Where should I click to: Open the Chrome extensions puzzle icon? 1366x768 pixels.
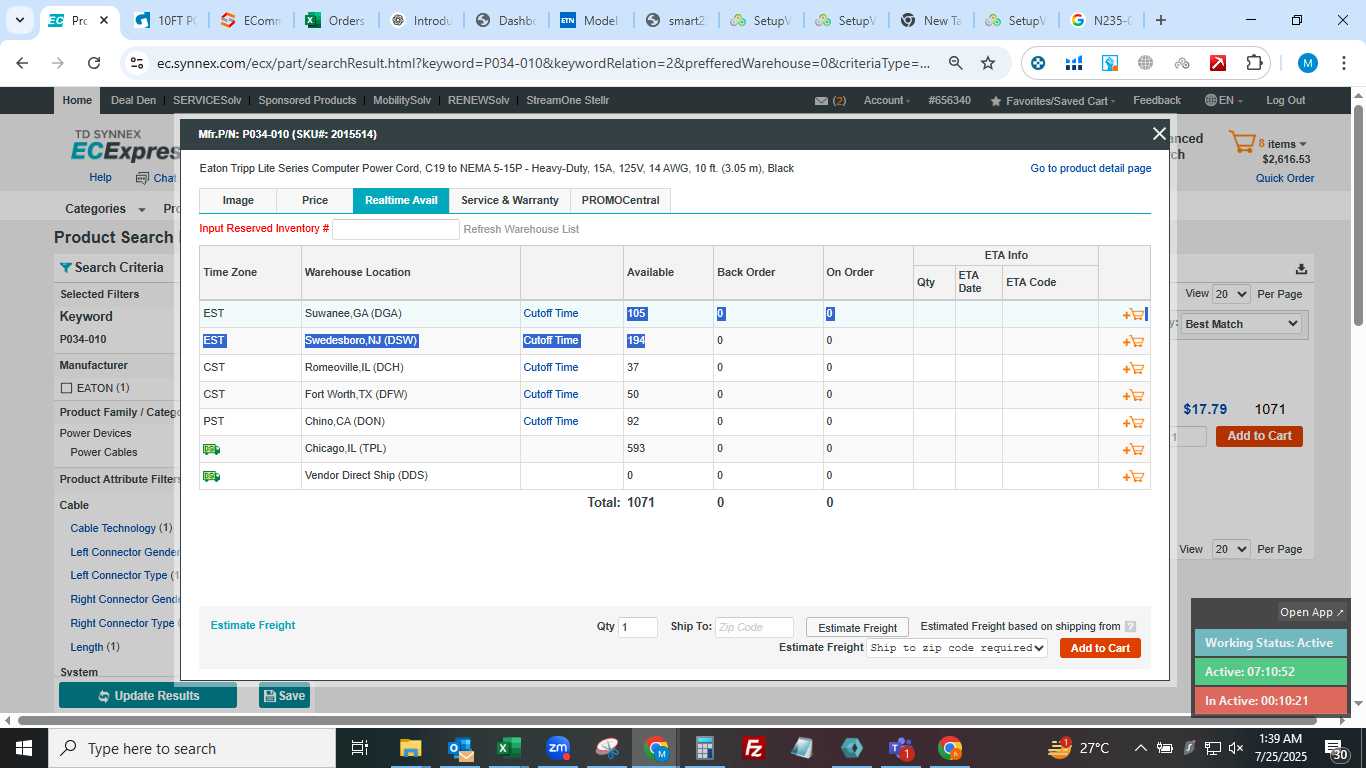coord(1254,63)
